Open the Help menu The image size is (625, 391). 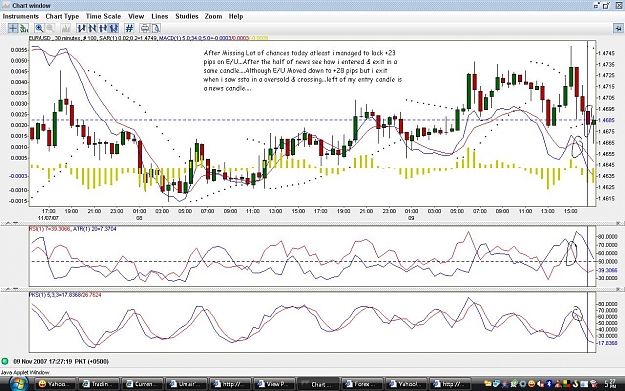[x=236, y=16]
